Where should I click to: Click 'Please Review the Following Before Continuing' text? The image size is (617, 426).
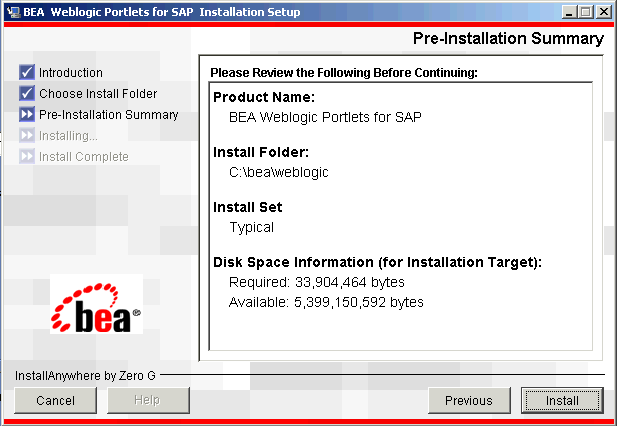pyautogui.click(x=344, y=73)
